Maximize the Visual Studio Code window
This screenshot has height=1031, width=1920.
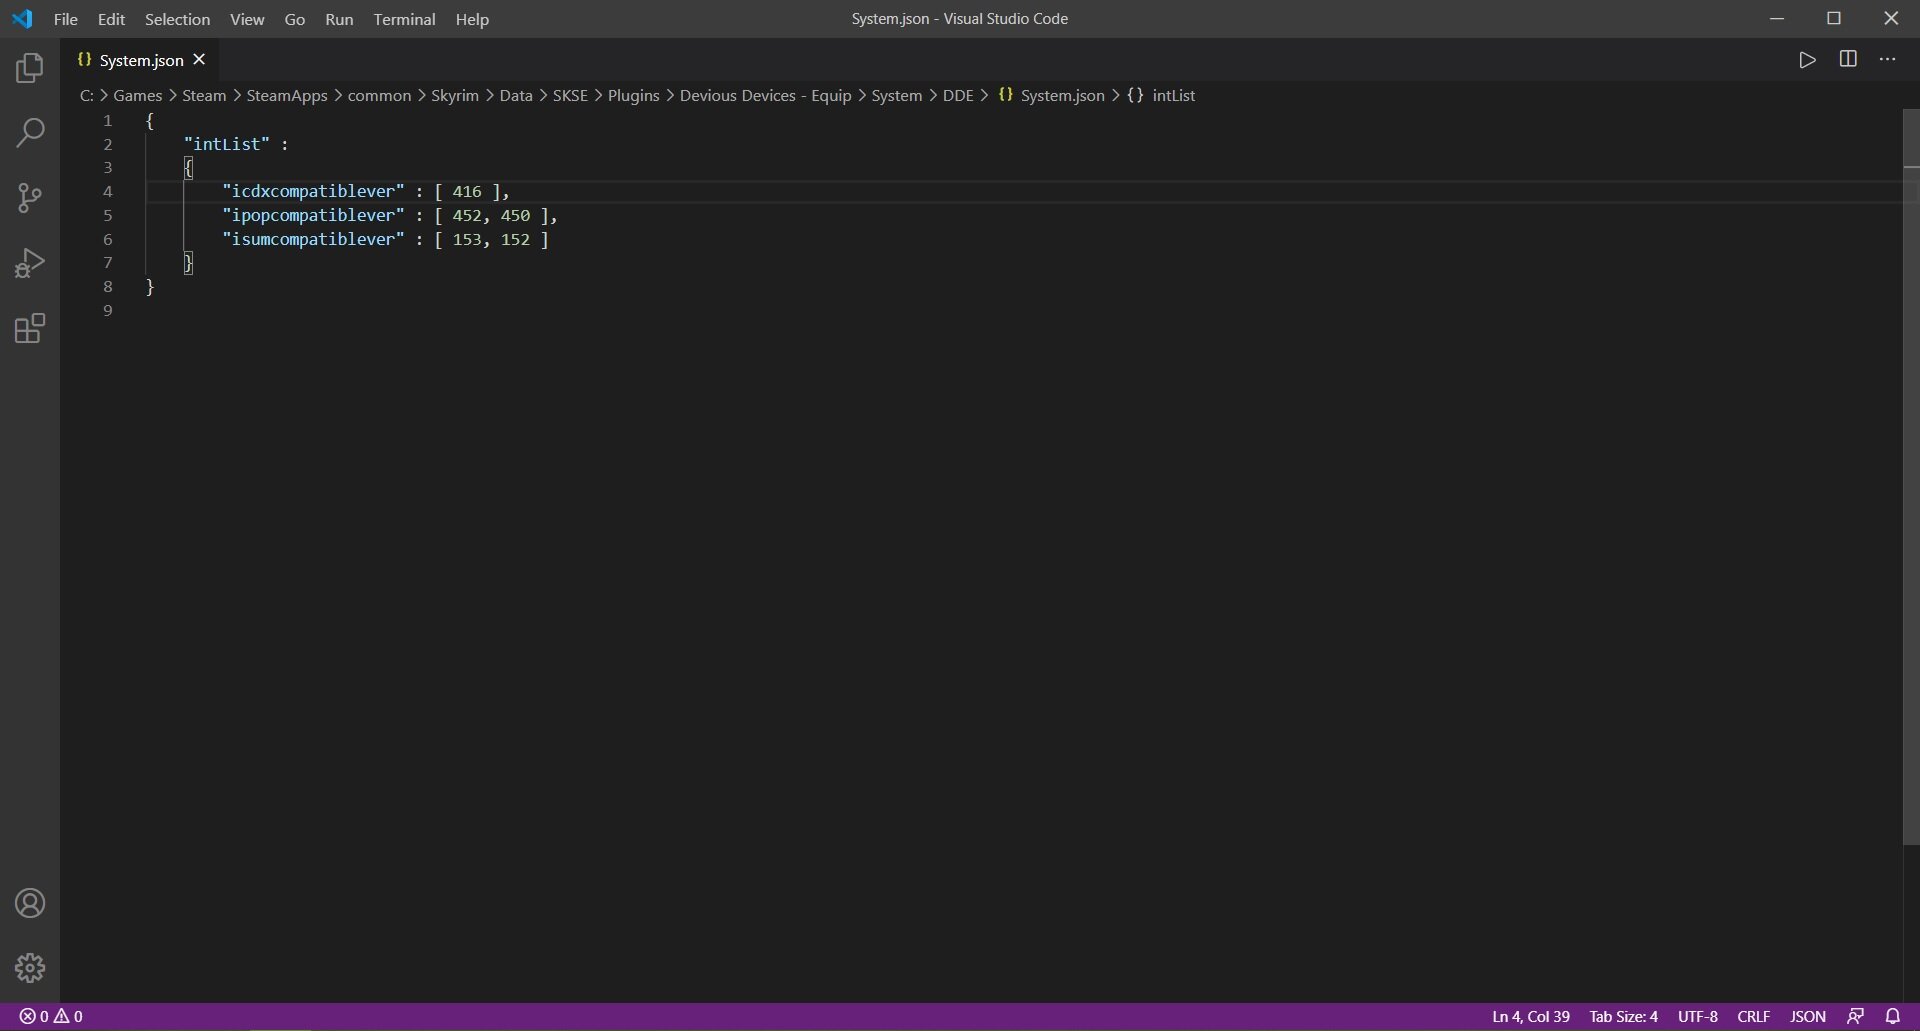(x=1834, y=19)
